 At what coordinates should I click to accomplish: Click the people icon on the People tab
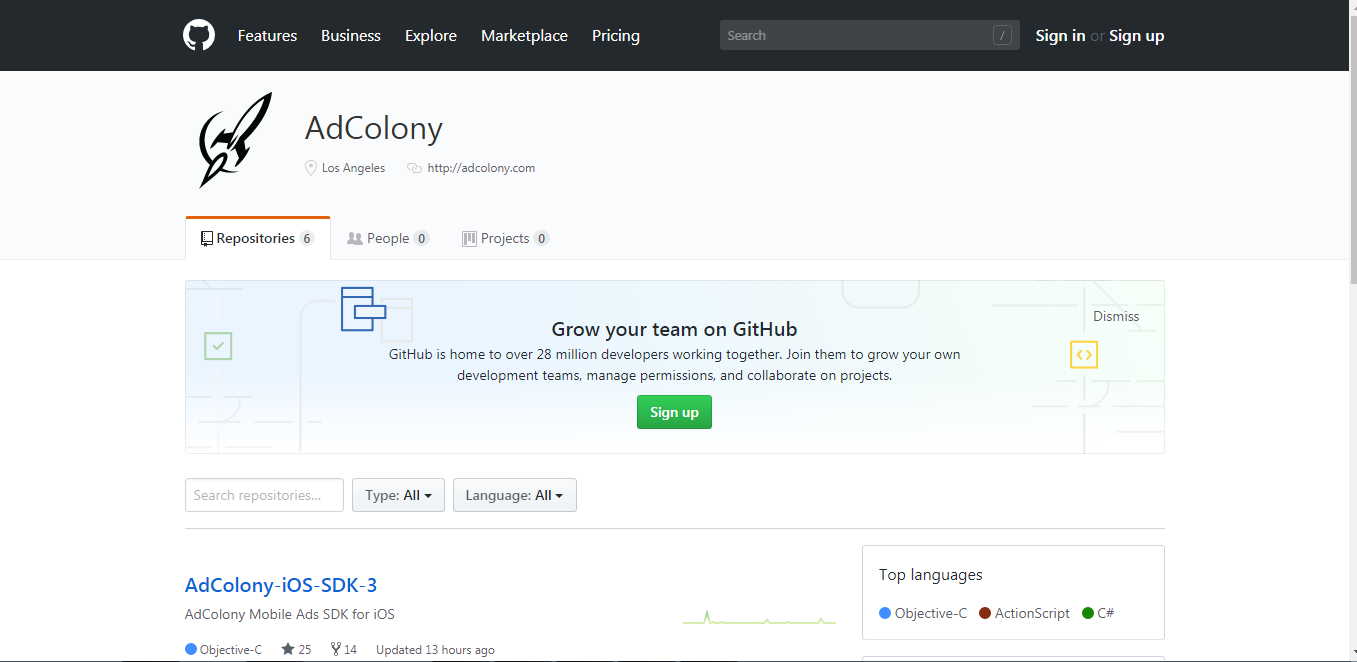354,238
